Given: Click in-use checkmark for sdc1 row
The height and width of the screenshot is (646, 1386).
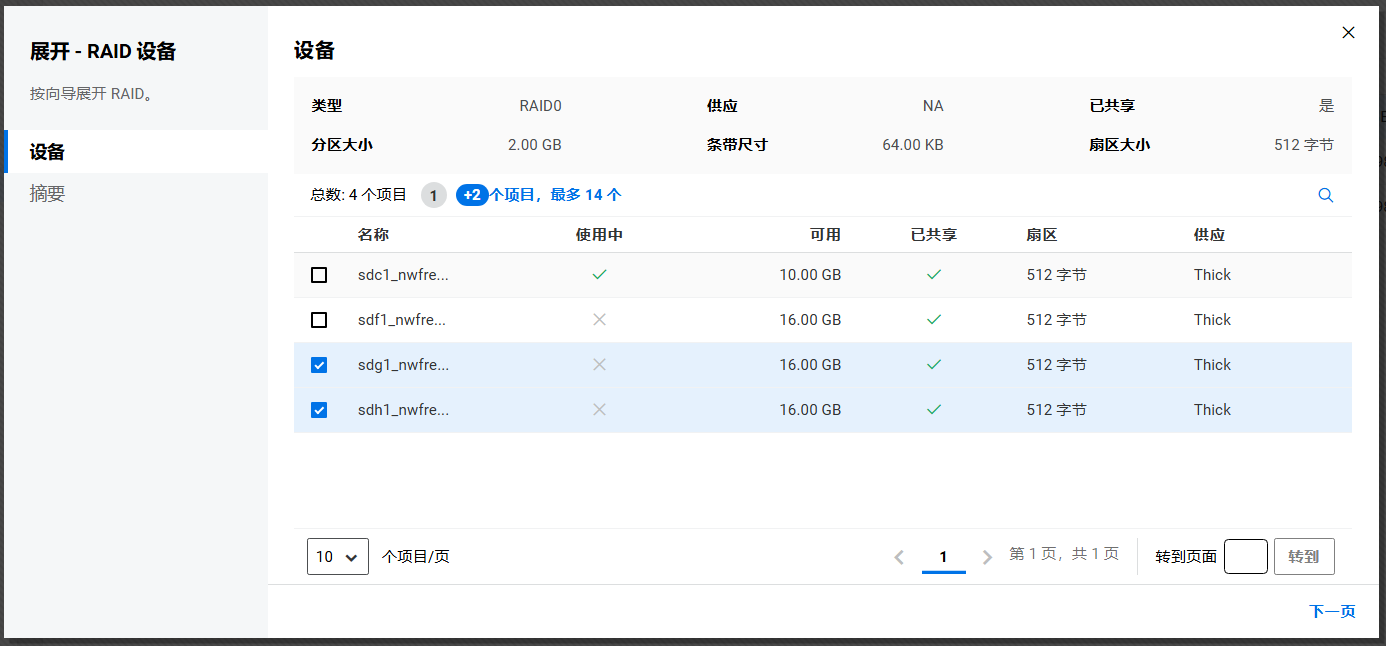Looking at the screenshot, I should [599, 274].
